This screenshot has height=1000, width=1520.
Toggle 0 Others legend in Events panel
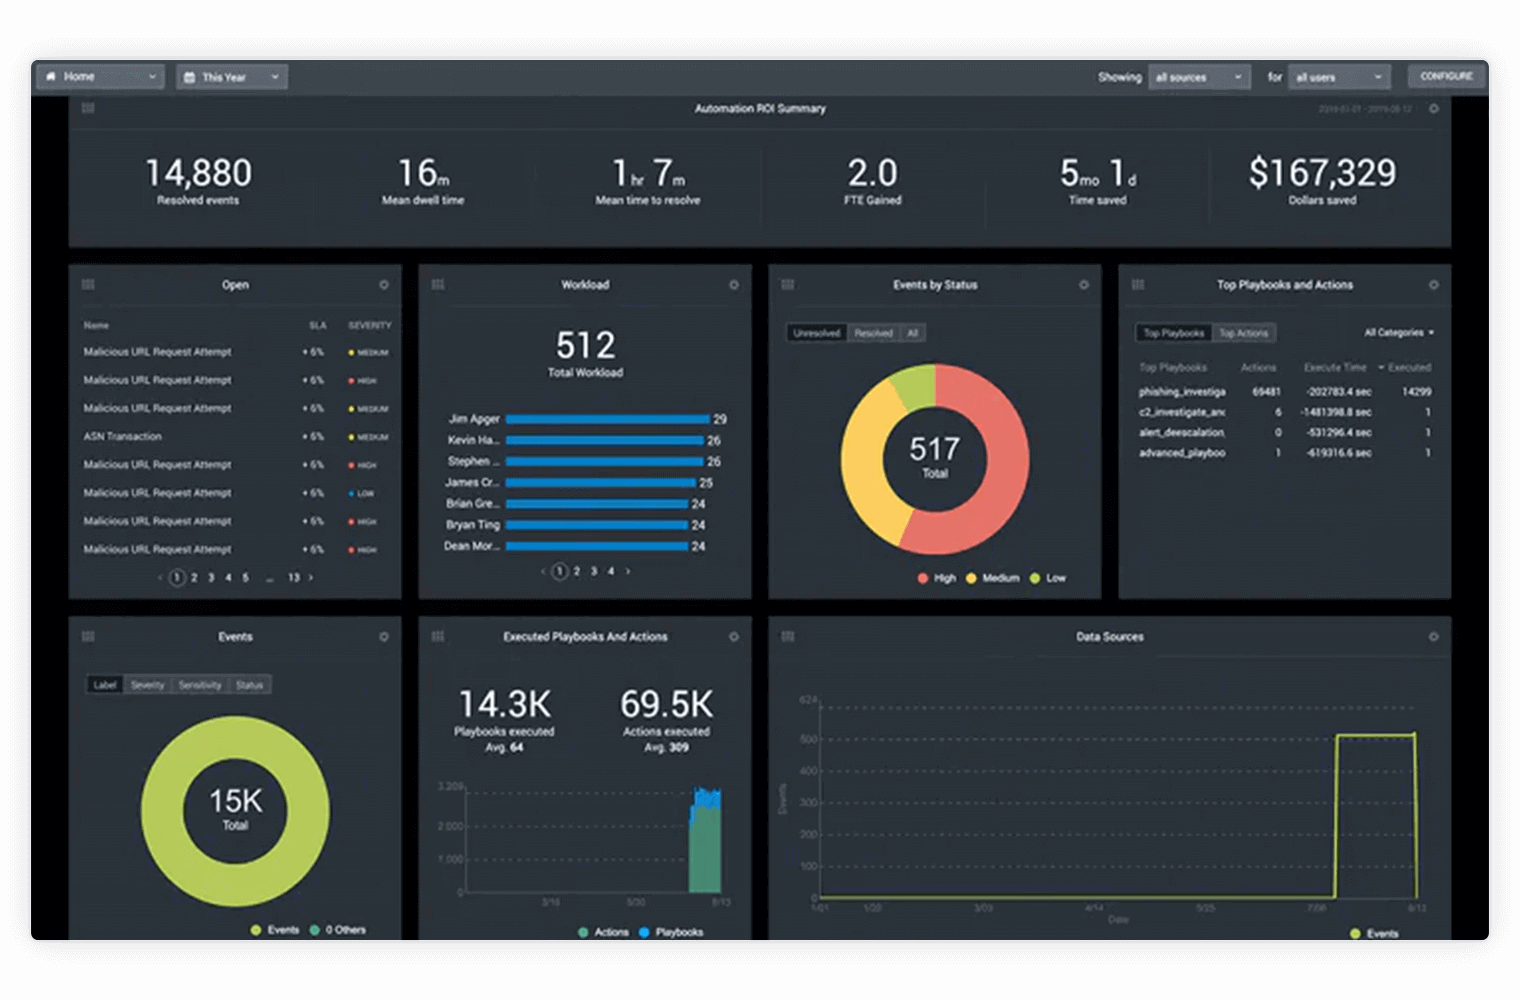(x=338, y=930)
